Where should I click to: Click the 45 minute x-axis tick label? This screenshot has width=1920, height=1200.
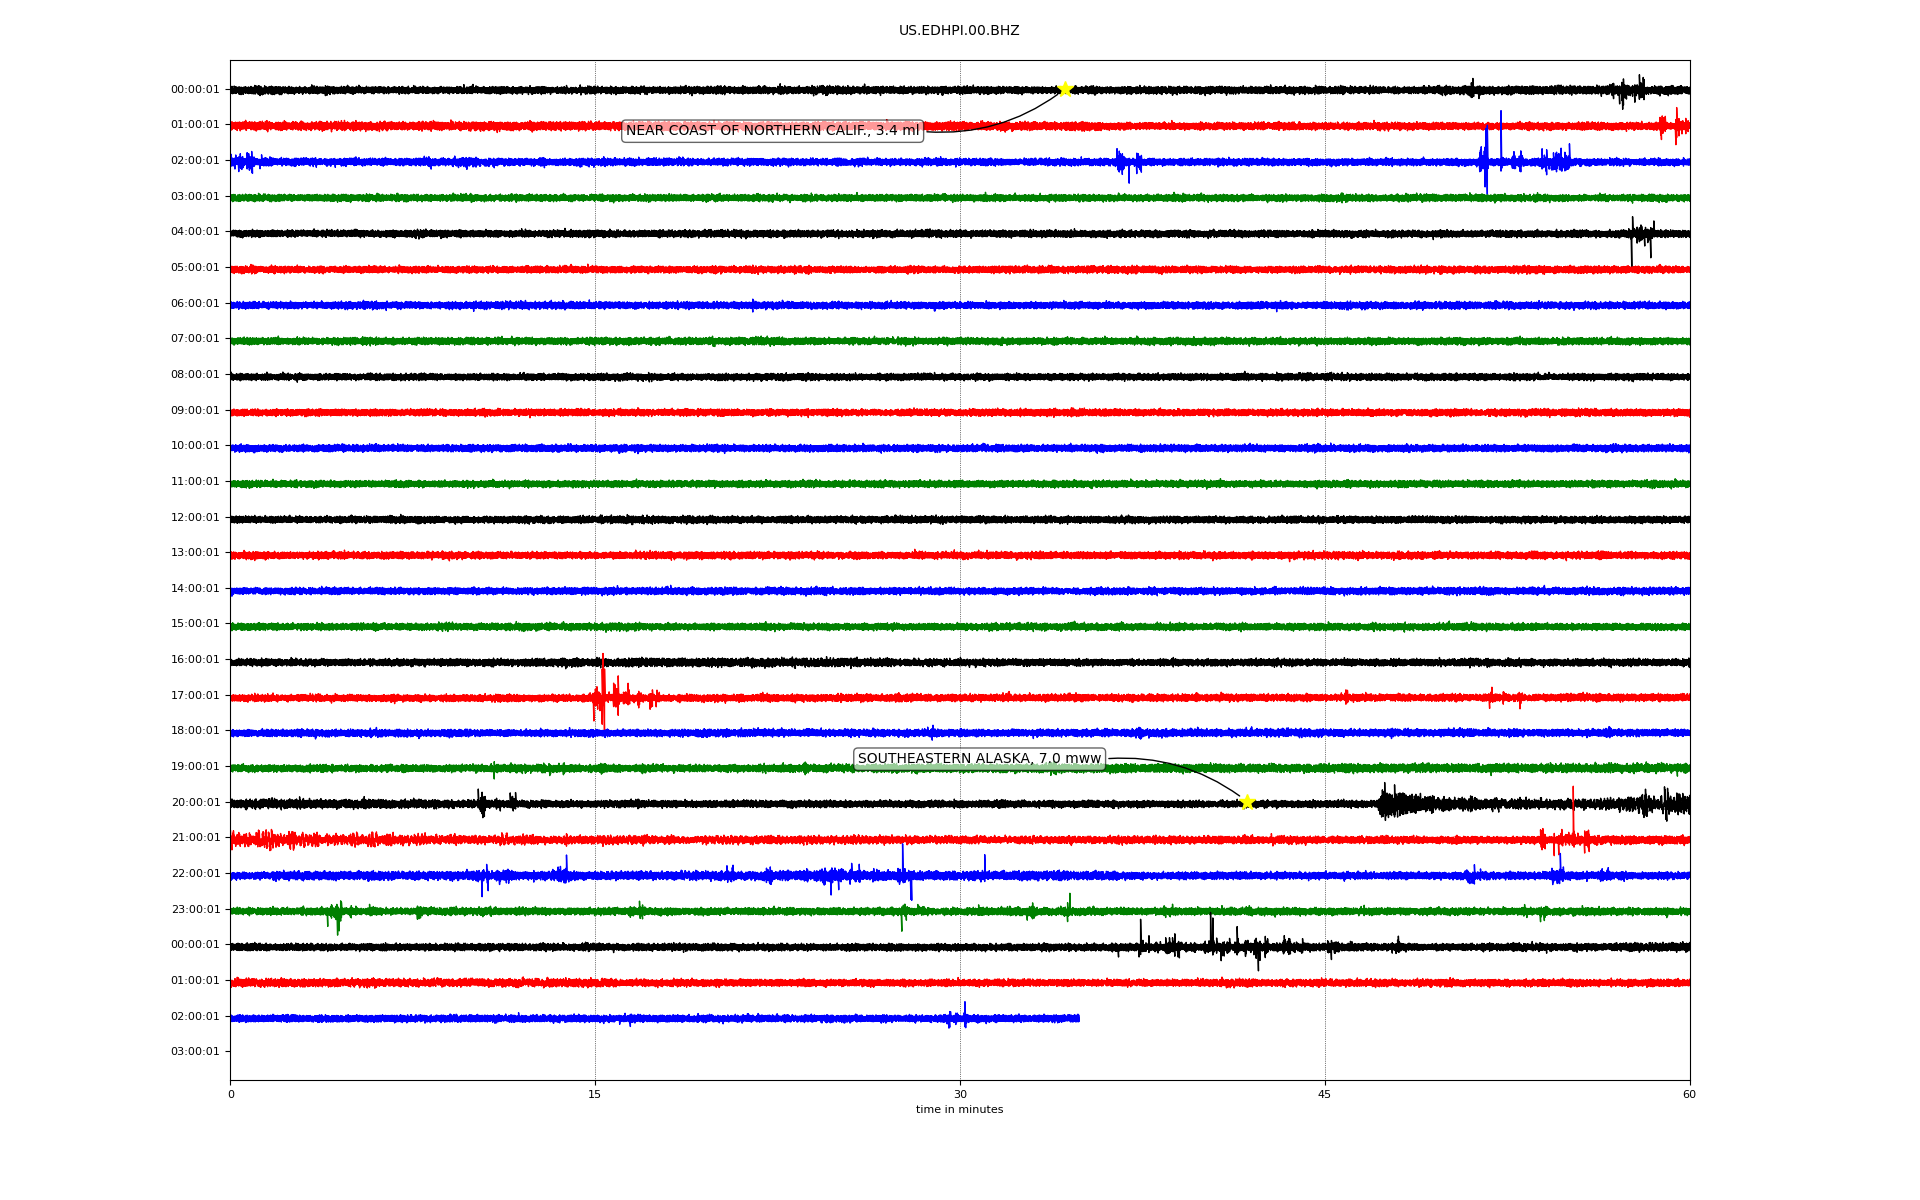[x=1325, y=1094]
